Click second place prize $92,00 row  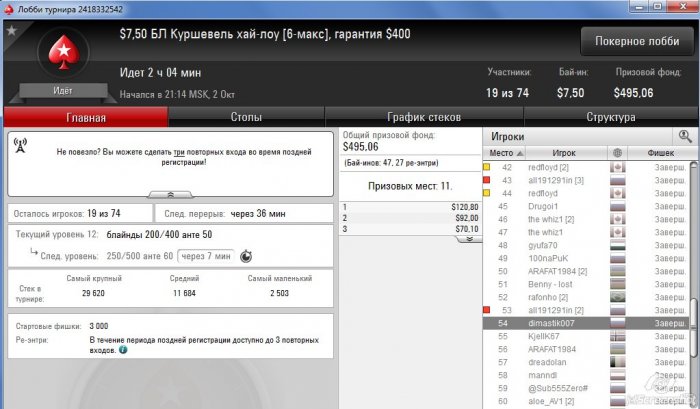(x=410, y=218)
